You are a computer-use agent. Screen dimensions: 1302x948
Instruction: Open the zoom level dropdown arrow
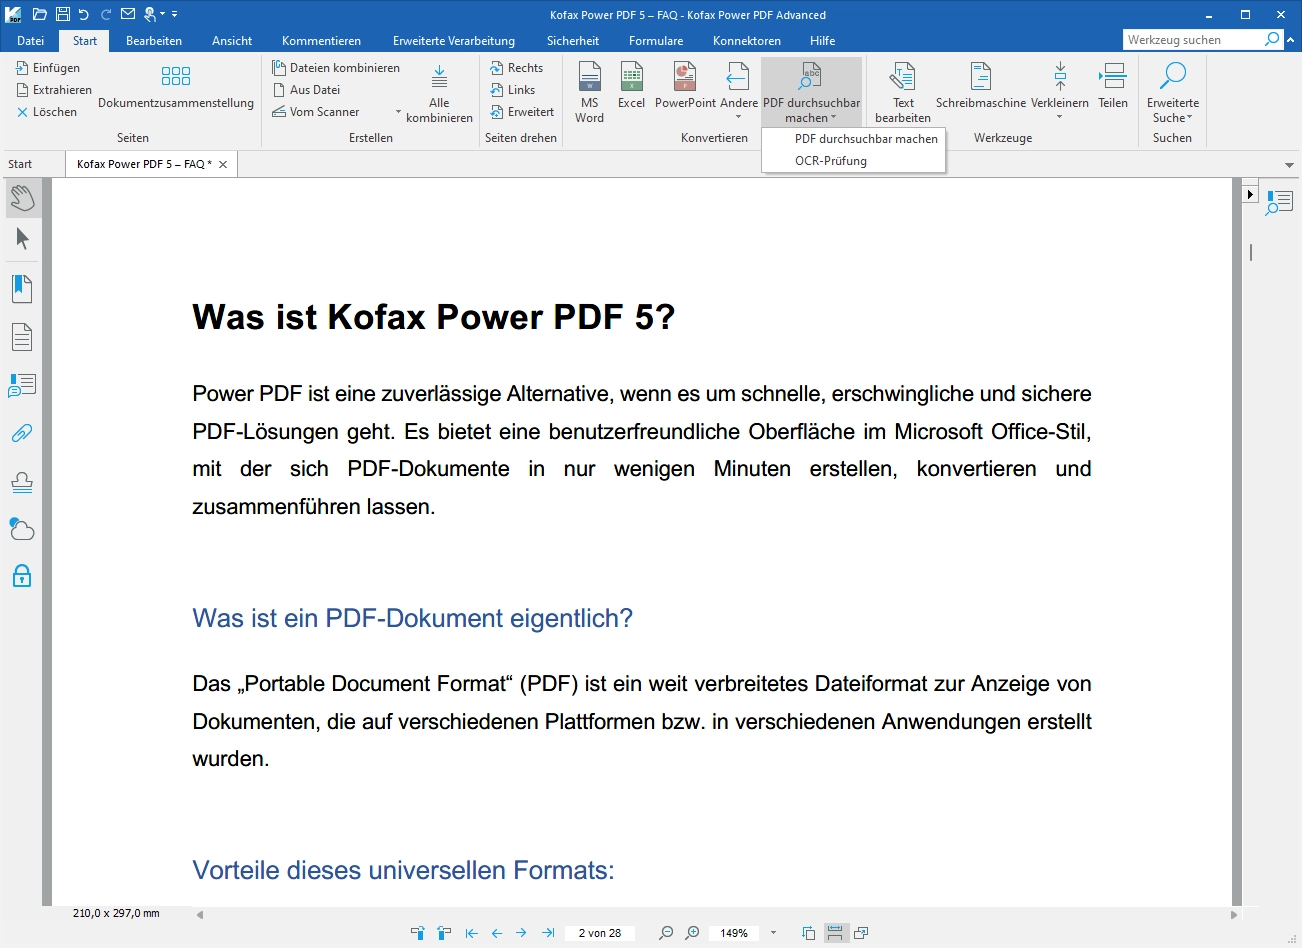click(773, 933)
